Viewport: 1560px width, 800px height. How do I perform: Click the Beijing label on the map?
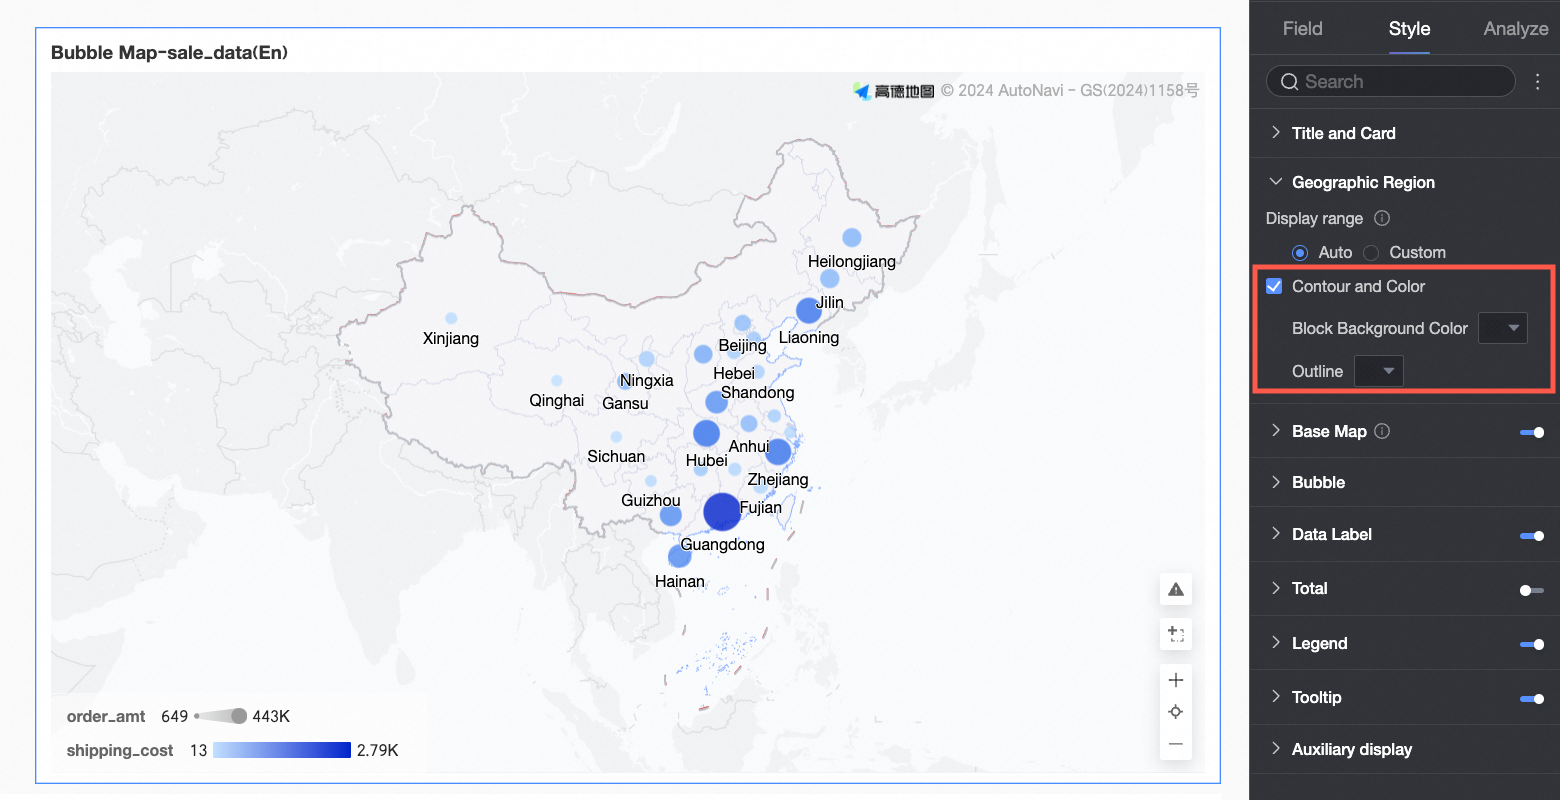click(x=743, y=345)
